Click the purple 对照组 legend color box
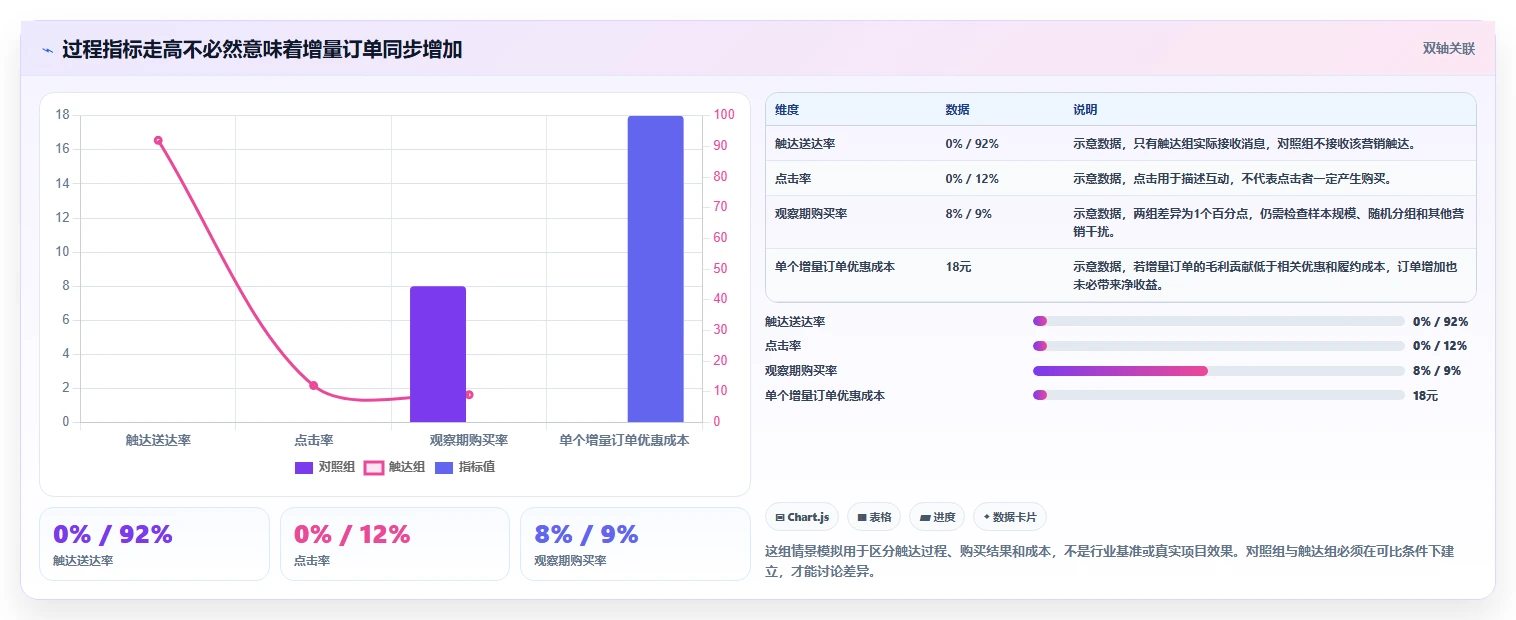The height and width of the screenshot is (620, 1516). coord(304,468)
